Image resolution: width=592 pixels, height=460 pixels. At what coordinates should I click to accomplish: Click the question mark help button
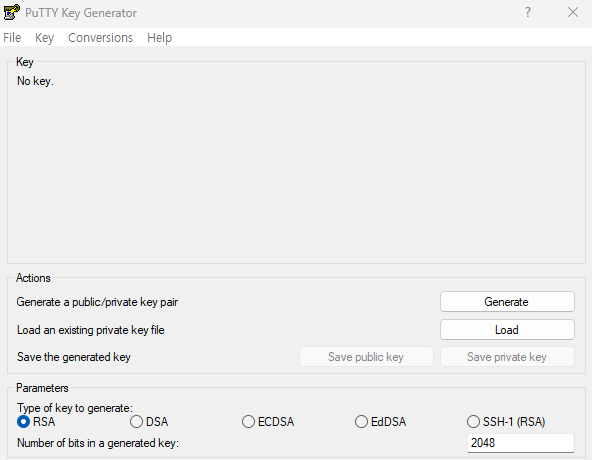tap(528, 12)
